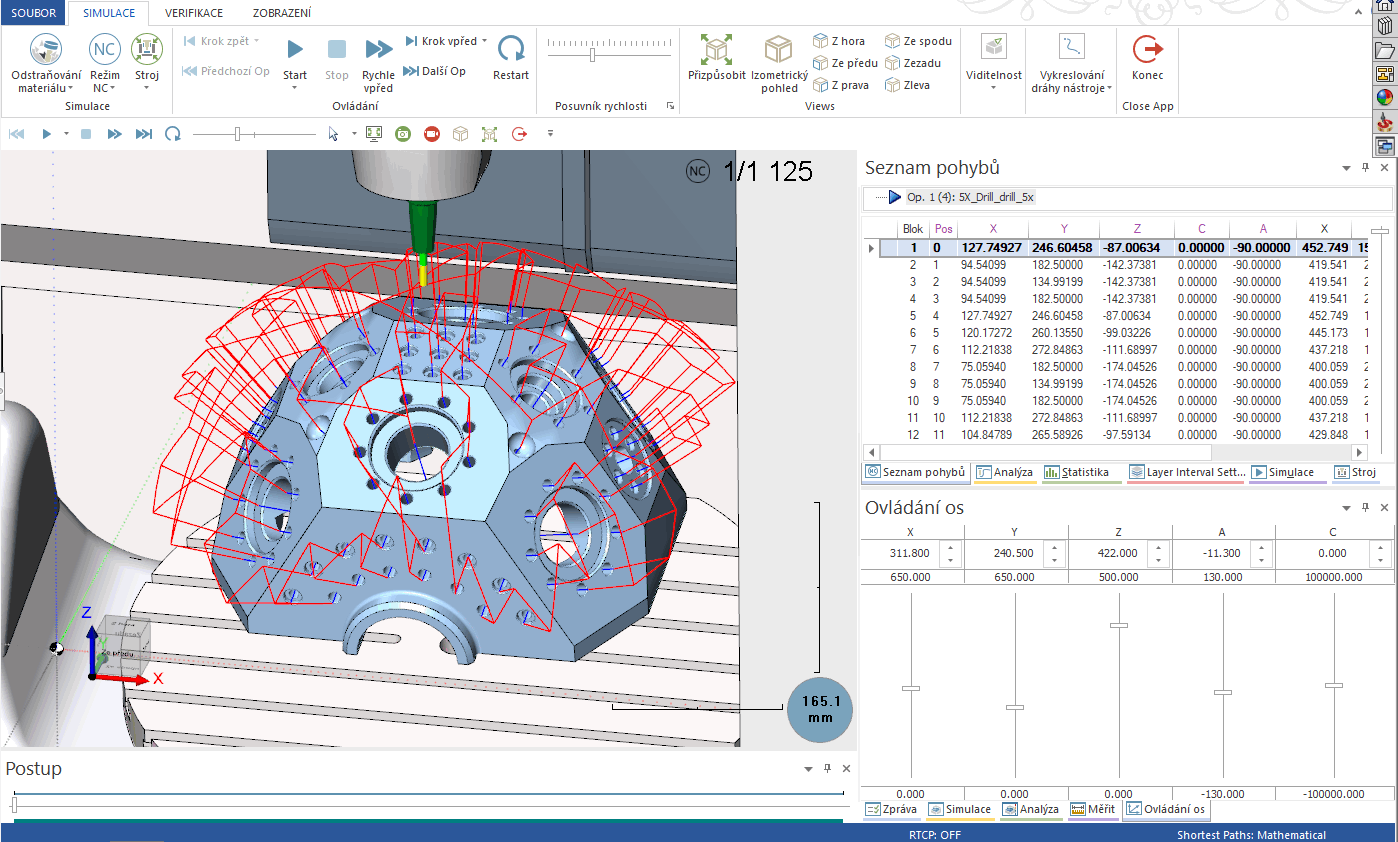Open the VERIFIKACE ribbon tab
1398x842 pixels.
pos(193,13)
